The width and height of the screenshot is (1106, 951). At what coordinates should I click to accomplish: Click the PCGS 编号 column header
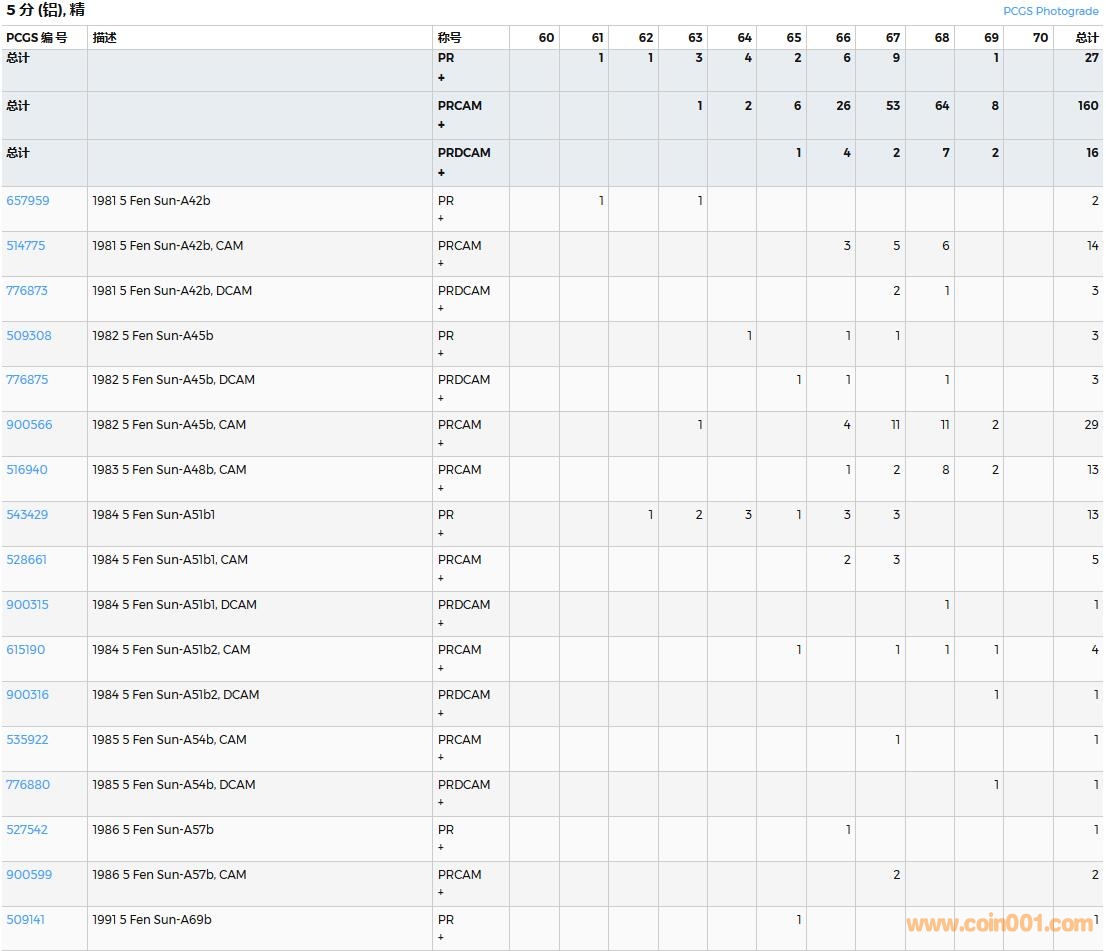pos(37,38)
